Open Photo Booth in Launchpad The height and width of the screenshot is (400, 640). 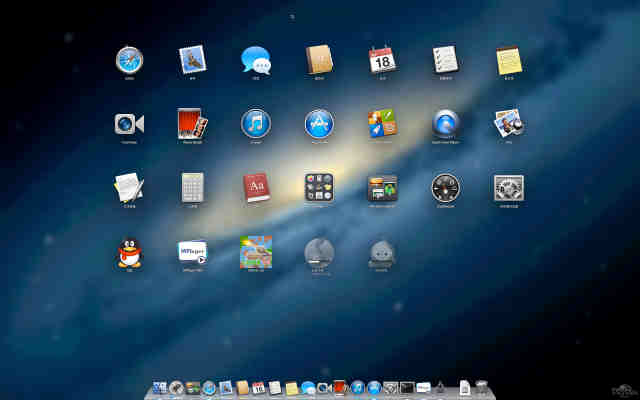click(x=192, y=124)
